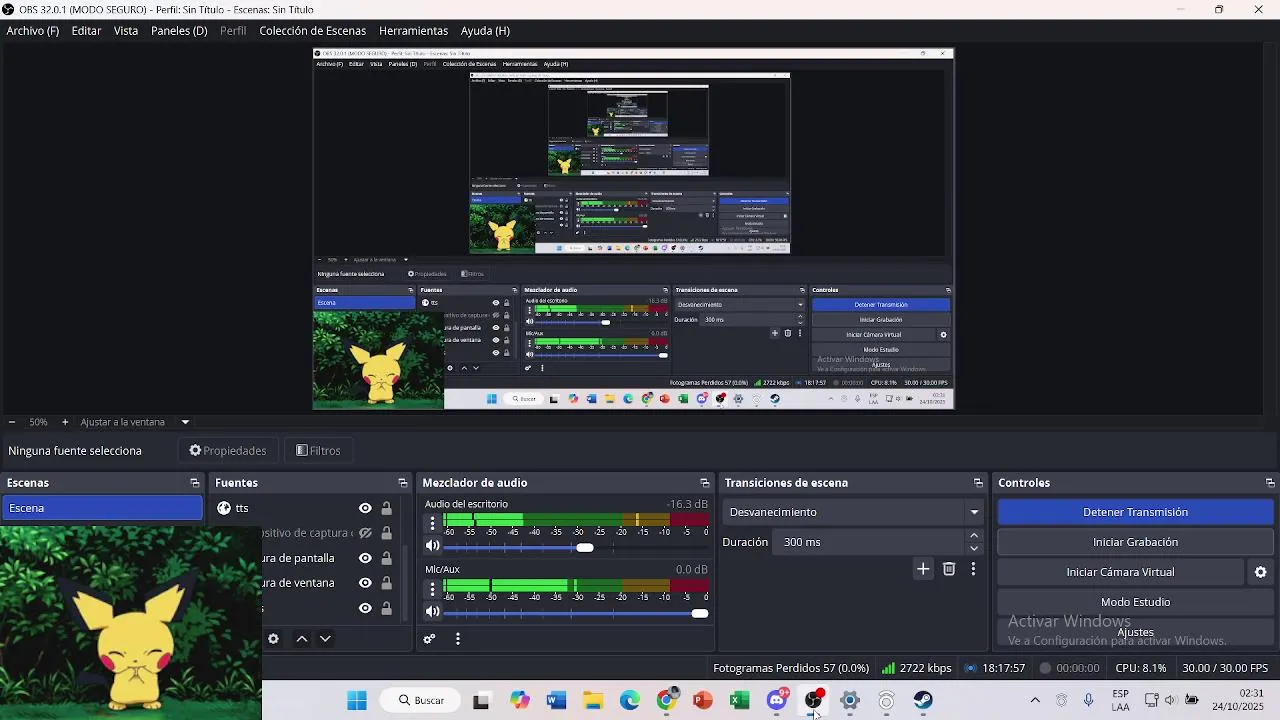Mute Mic/Aux speaker icon
This screenshot has height=720, width=1280.
[x=432, y=612]
